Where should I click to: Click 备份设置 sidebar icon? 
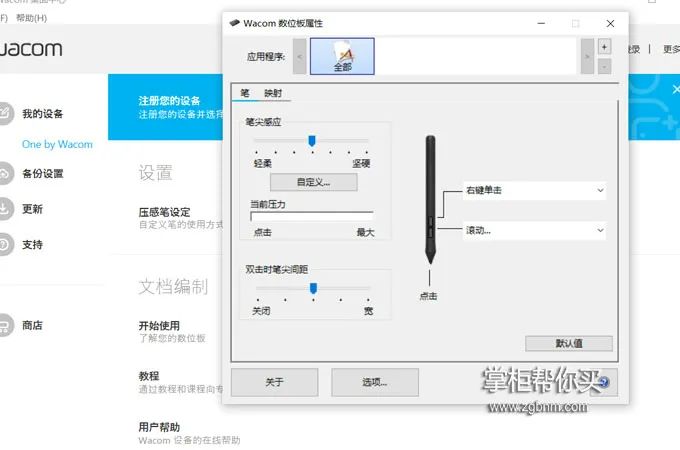click(x=4, y=173)
